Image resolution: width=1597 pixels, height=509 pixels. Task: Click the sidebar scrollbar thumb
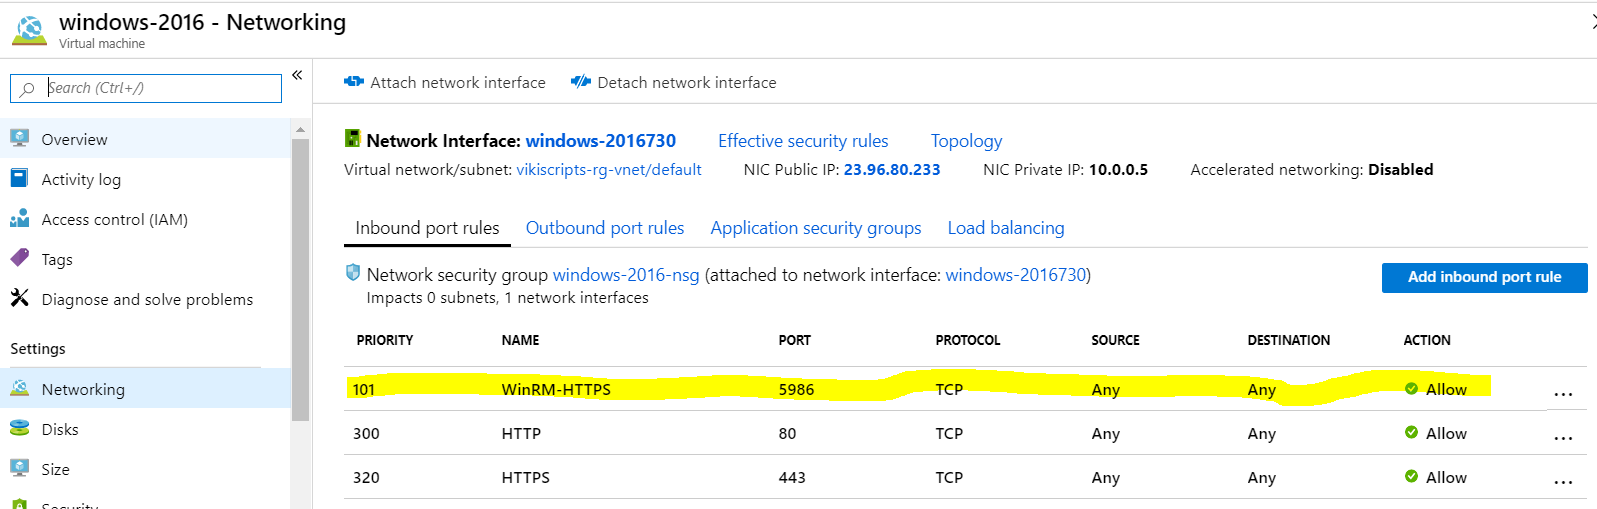tap(300, 280)
